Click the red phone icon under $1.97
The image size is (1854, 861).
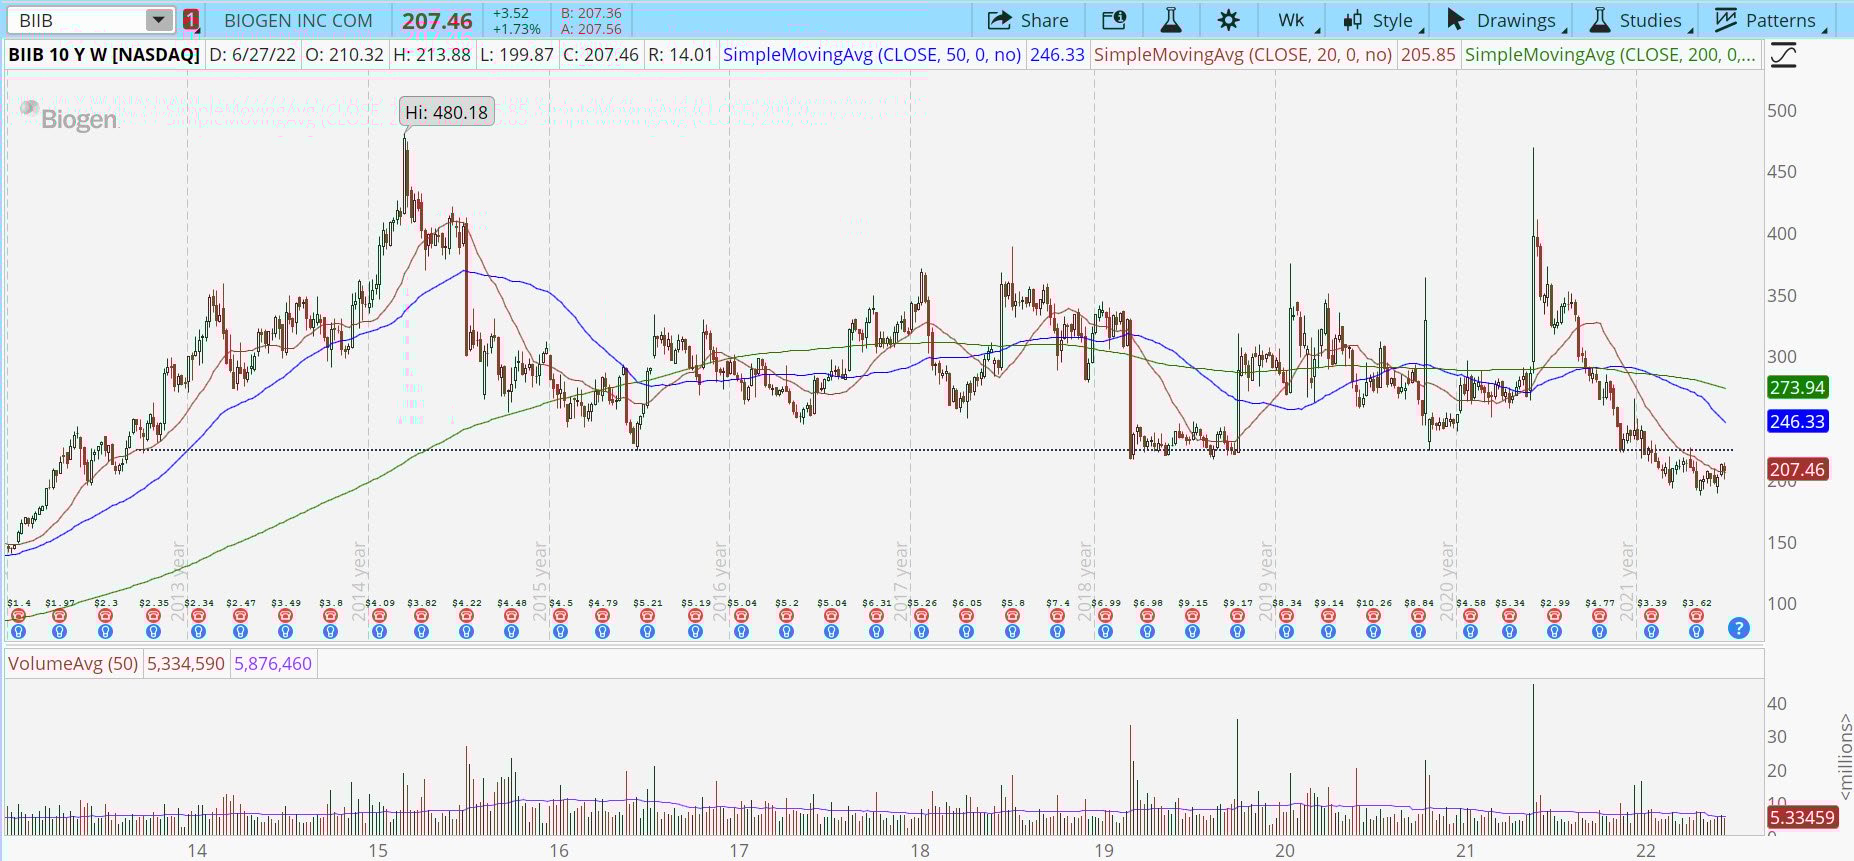coord(59,616)
